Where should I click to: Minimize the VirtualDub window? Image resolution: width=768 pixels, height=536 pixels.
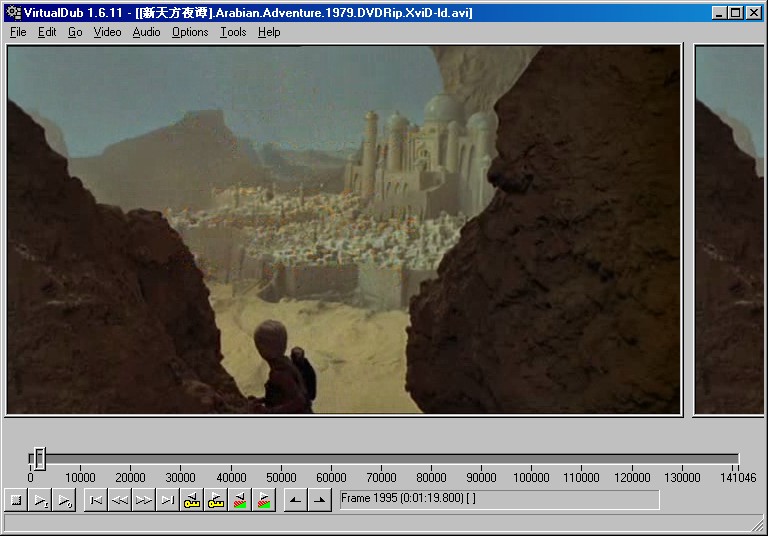point(719,13)
